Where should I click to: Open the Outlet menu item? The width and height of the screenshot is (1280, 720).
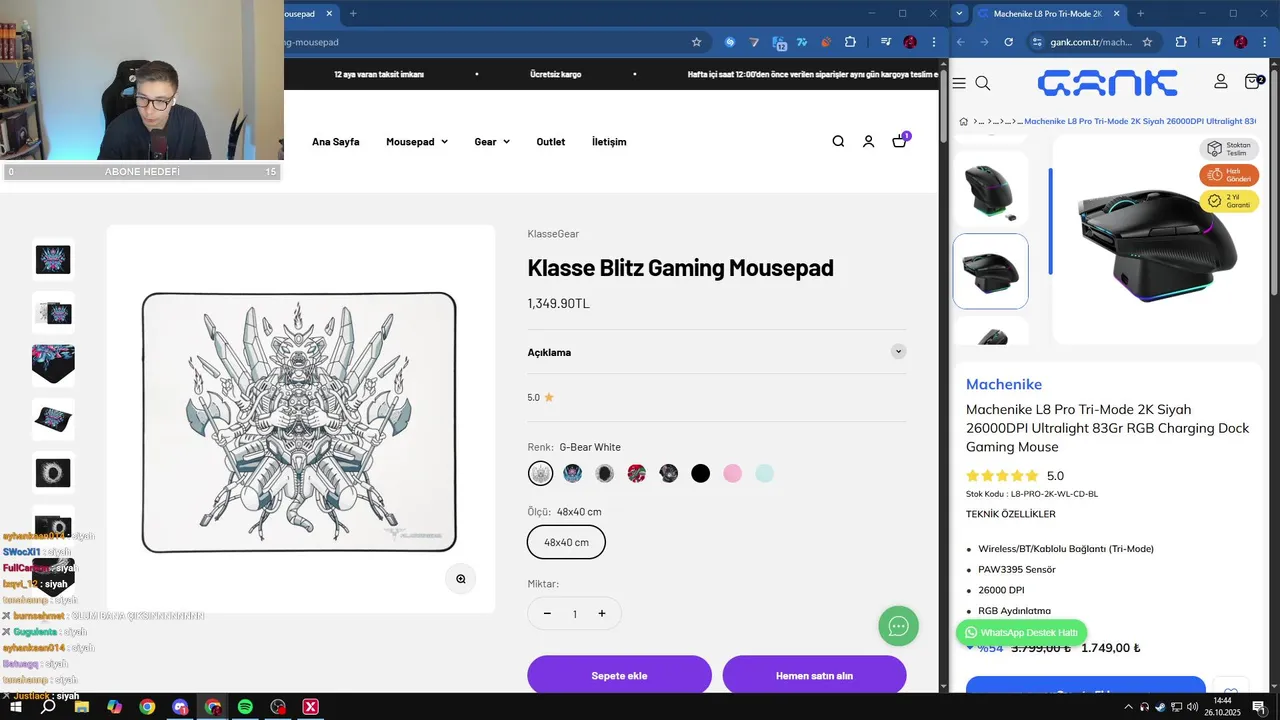551,142
